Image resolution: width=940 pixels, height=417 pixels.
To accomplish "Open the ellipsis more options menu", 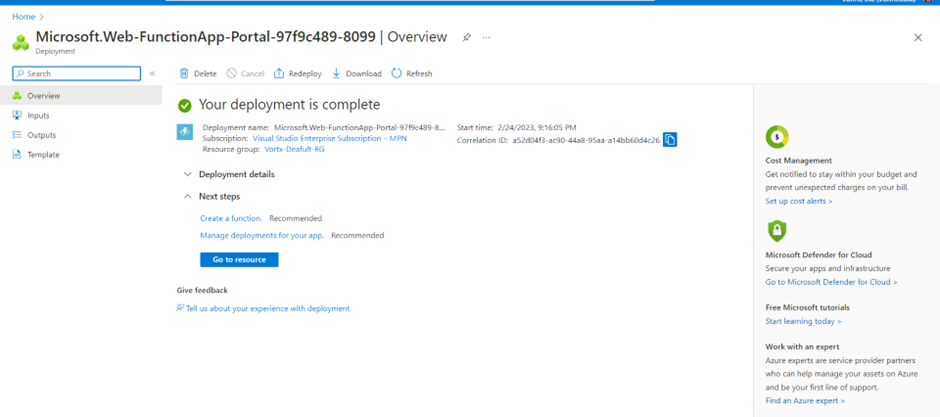I will 486,37.
